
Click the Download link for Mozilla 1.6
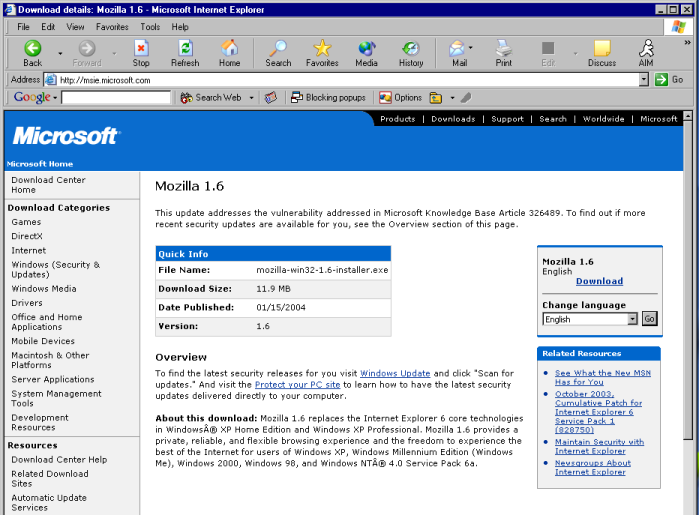coord(599,281)
